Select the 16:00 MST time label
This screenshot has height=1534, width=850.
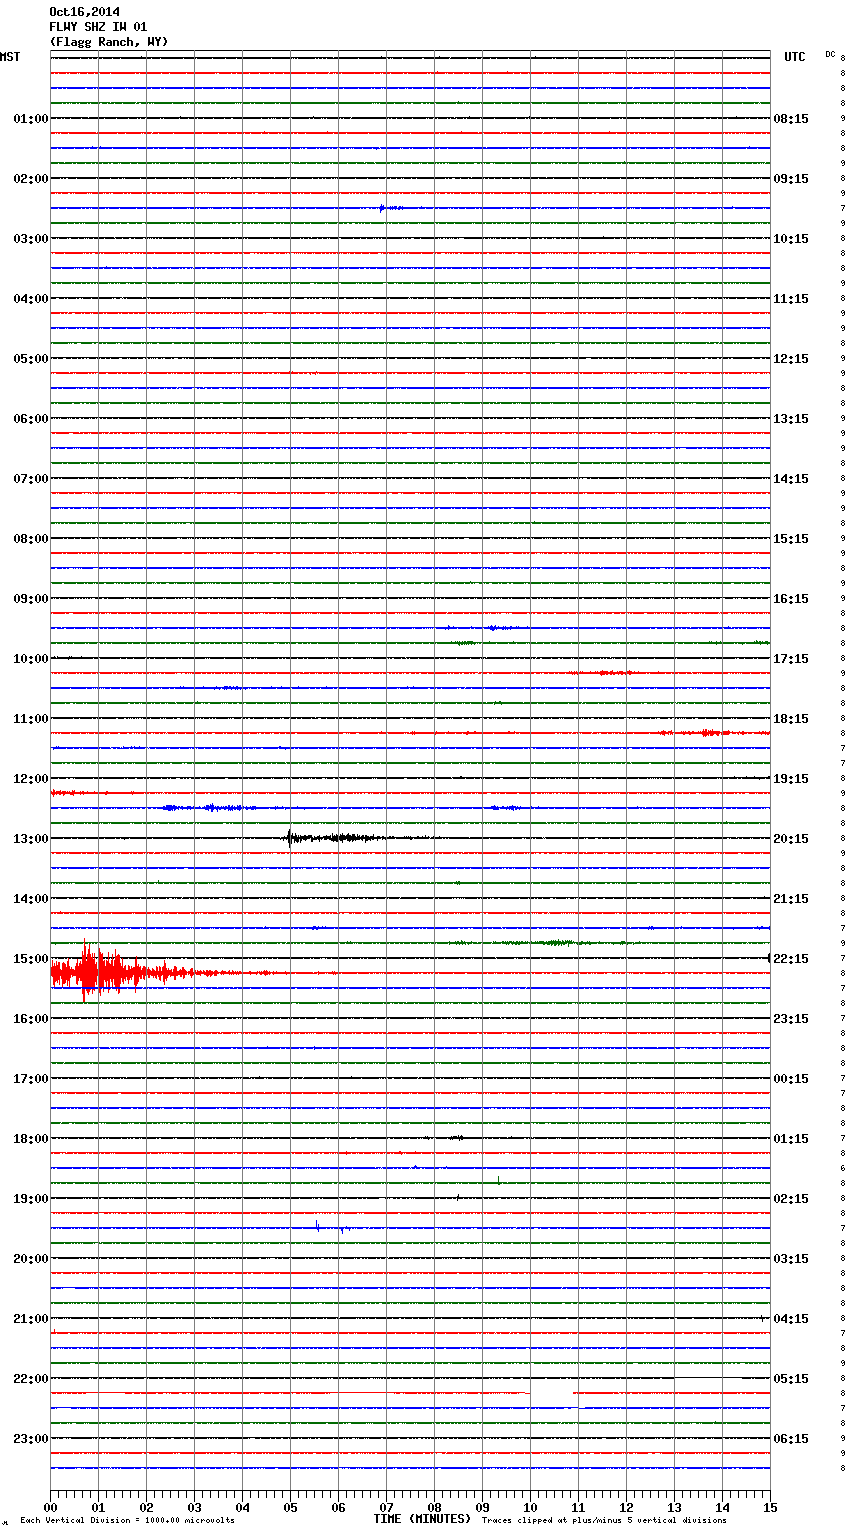click(x=31, y=1019)
